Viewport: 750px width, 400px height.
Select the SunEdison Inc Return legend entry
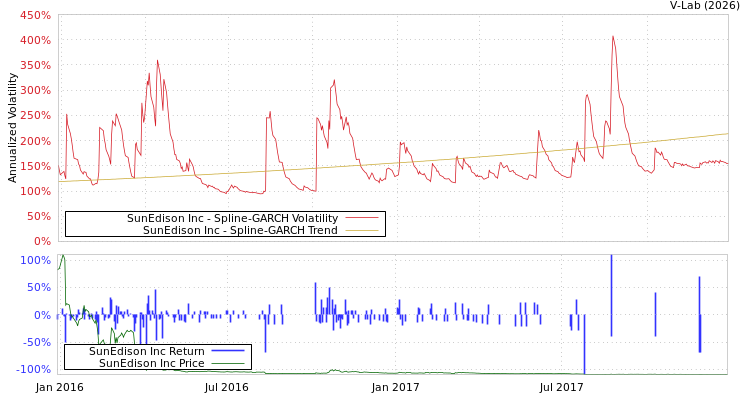[x=146, y=351]
